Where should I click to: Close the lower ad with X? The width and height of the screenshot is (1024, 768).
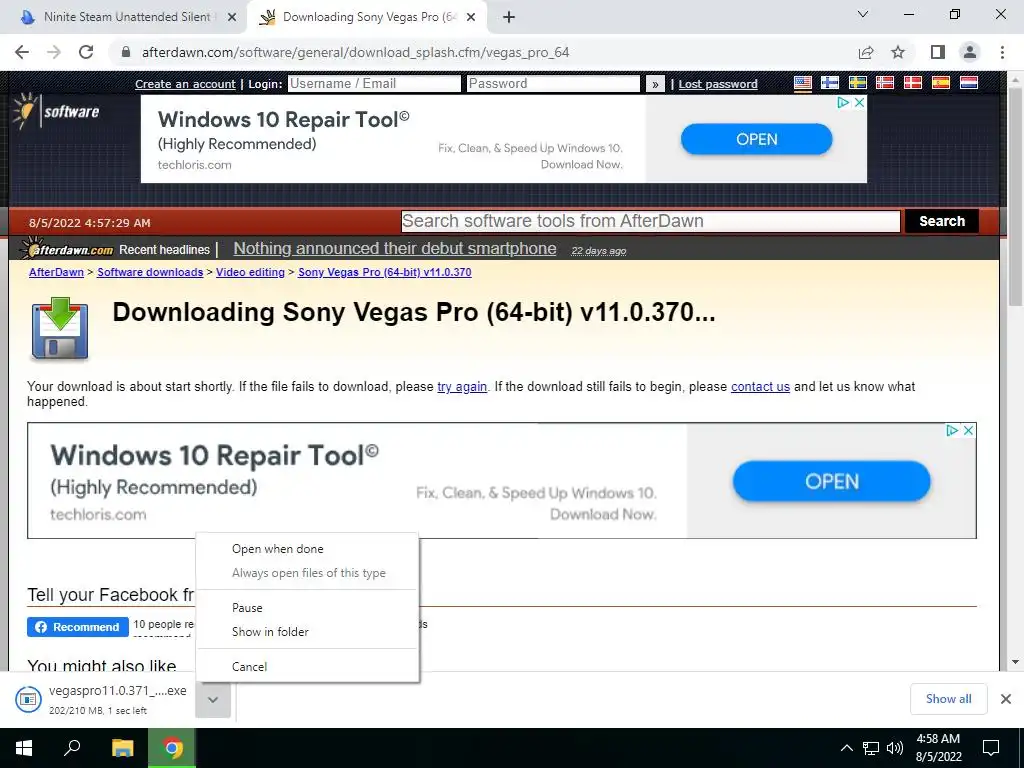click(968, 430)
